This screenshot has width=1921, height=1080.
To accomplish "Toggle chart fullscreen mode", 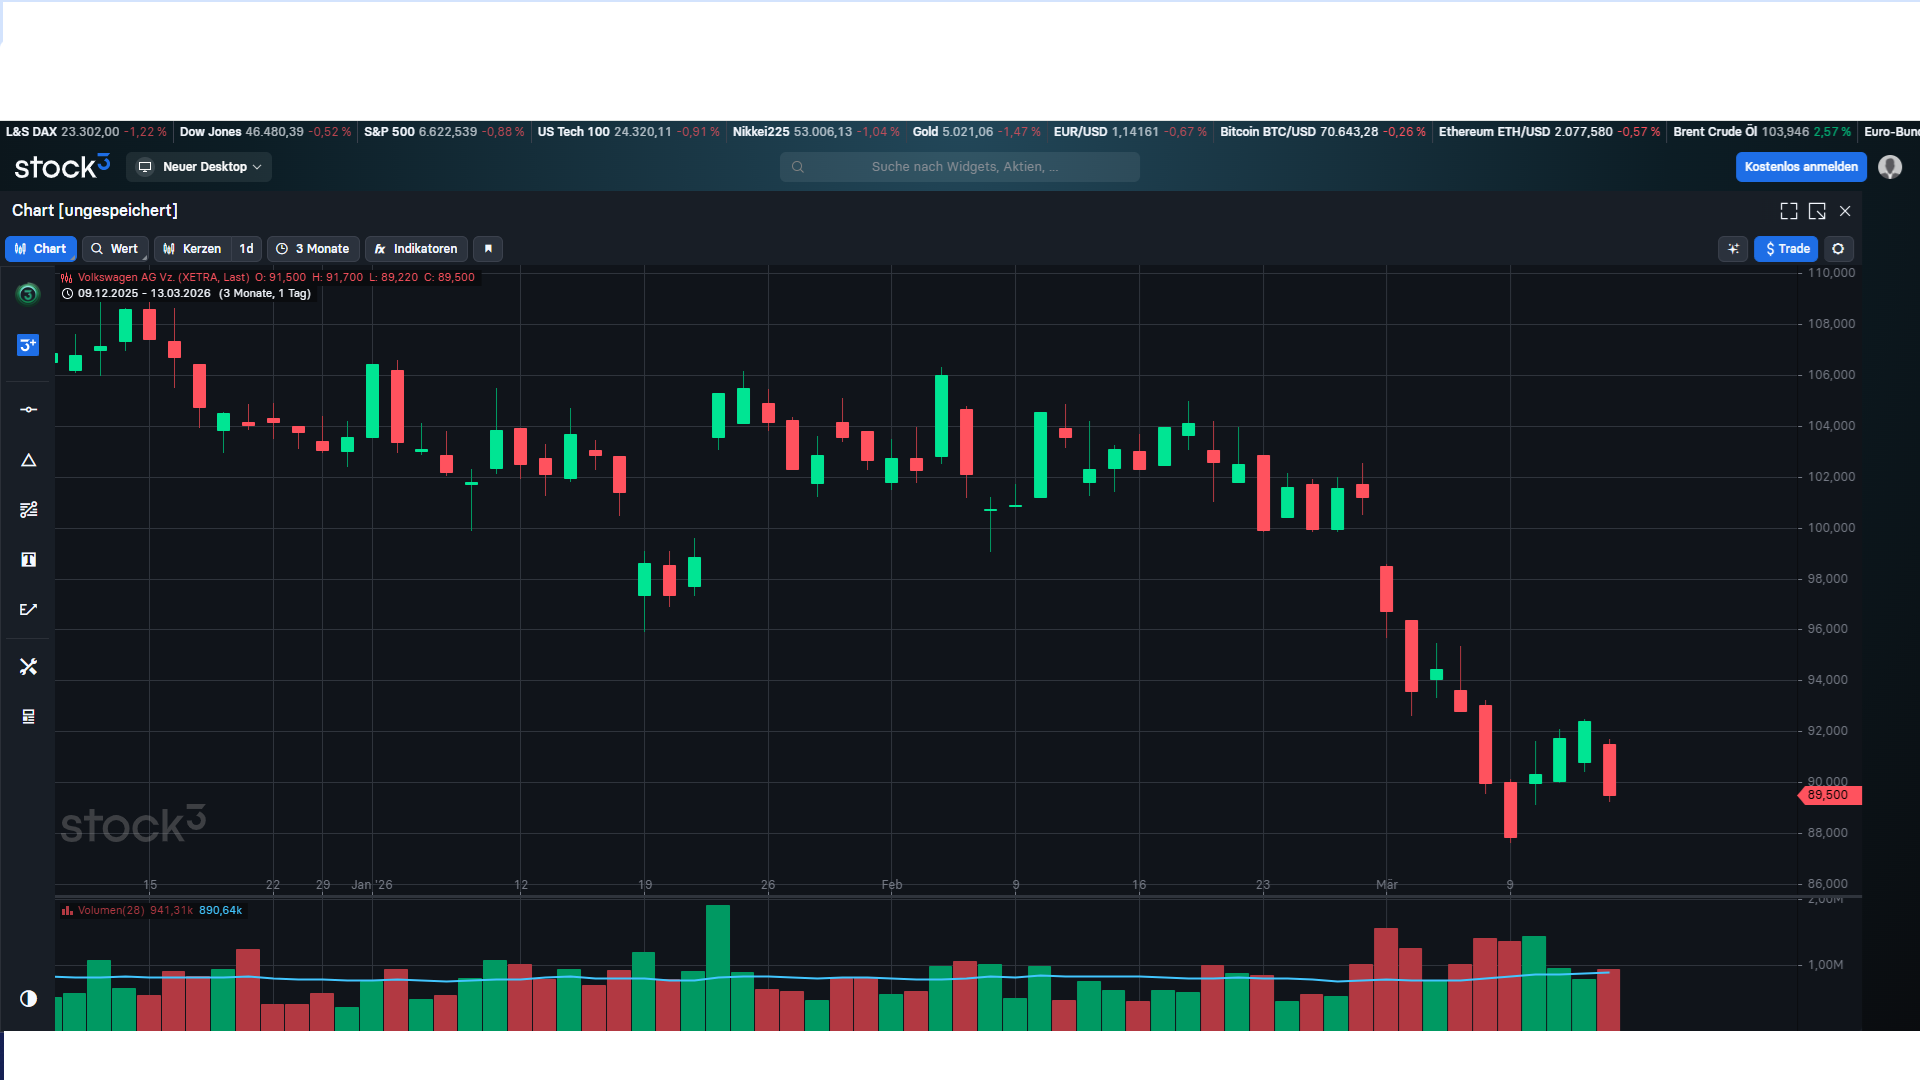I will (x=1789, y=211).
